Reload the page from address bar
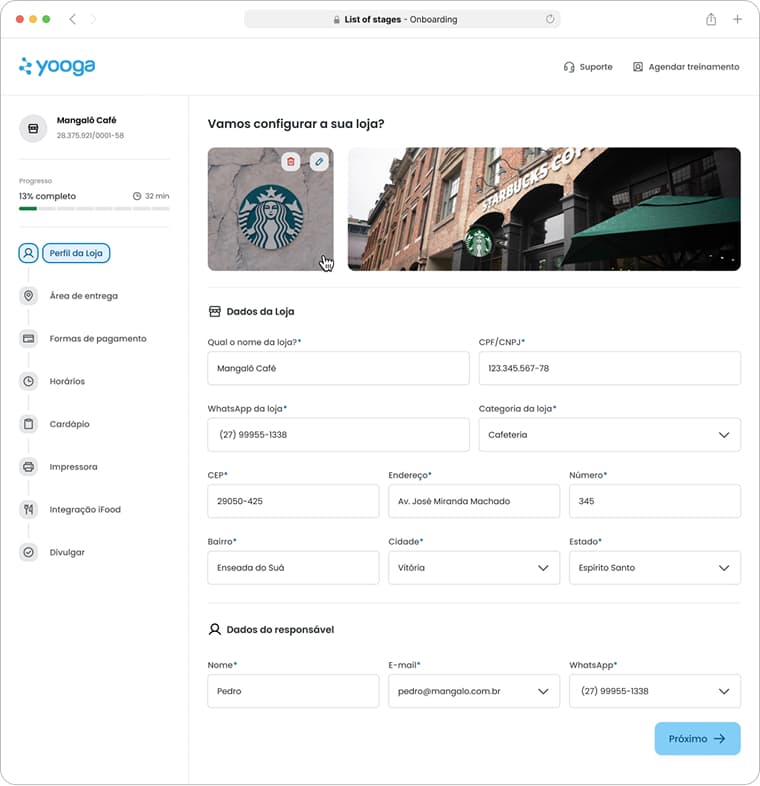Screen dimensions: 760x786 point(549,19)
